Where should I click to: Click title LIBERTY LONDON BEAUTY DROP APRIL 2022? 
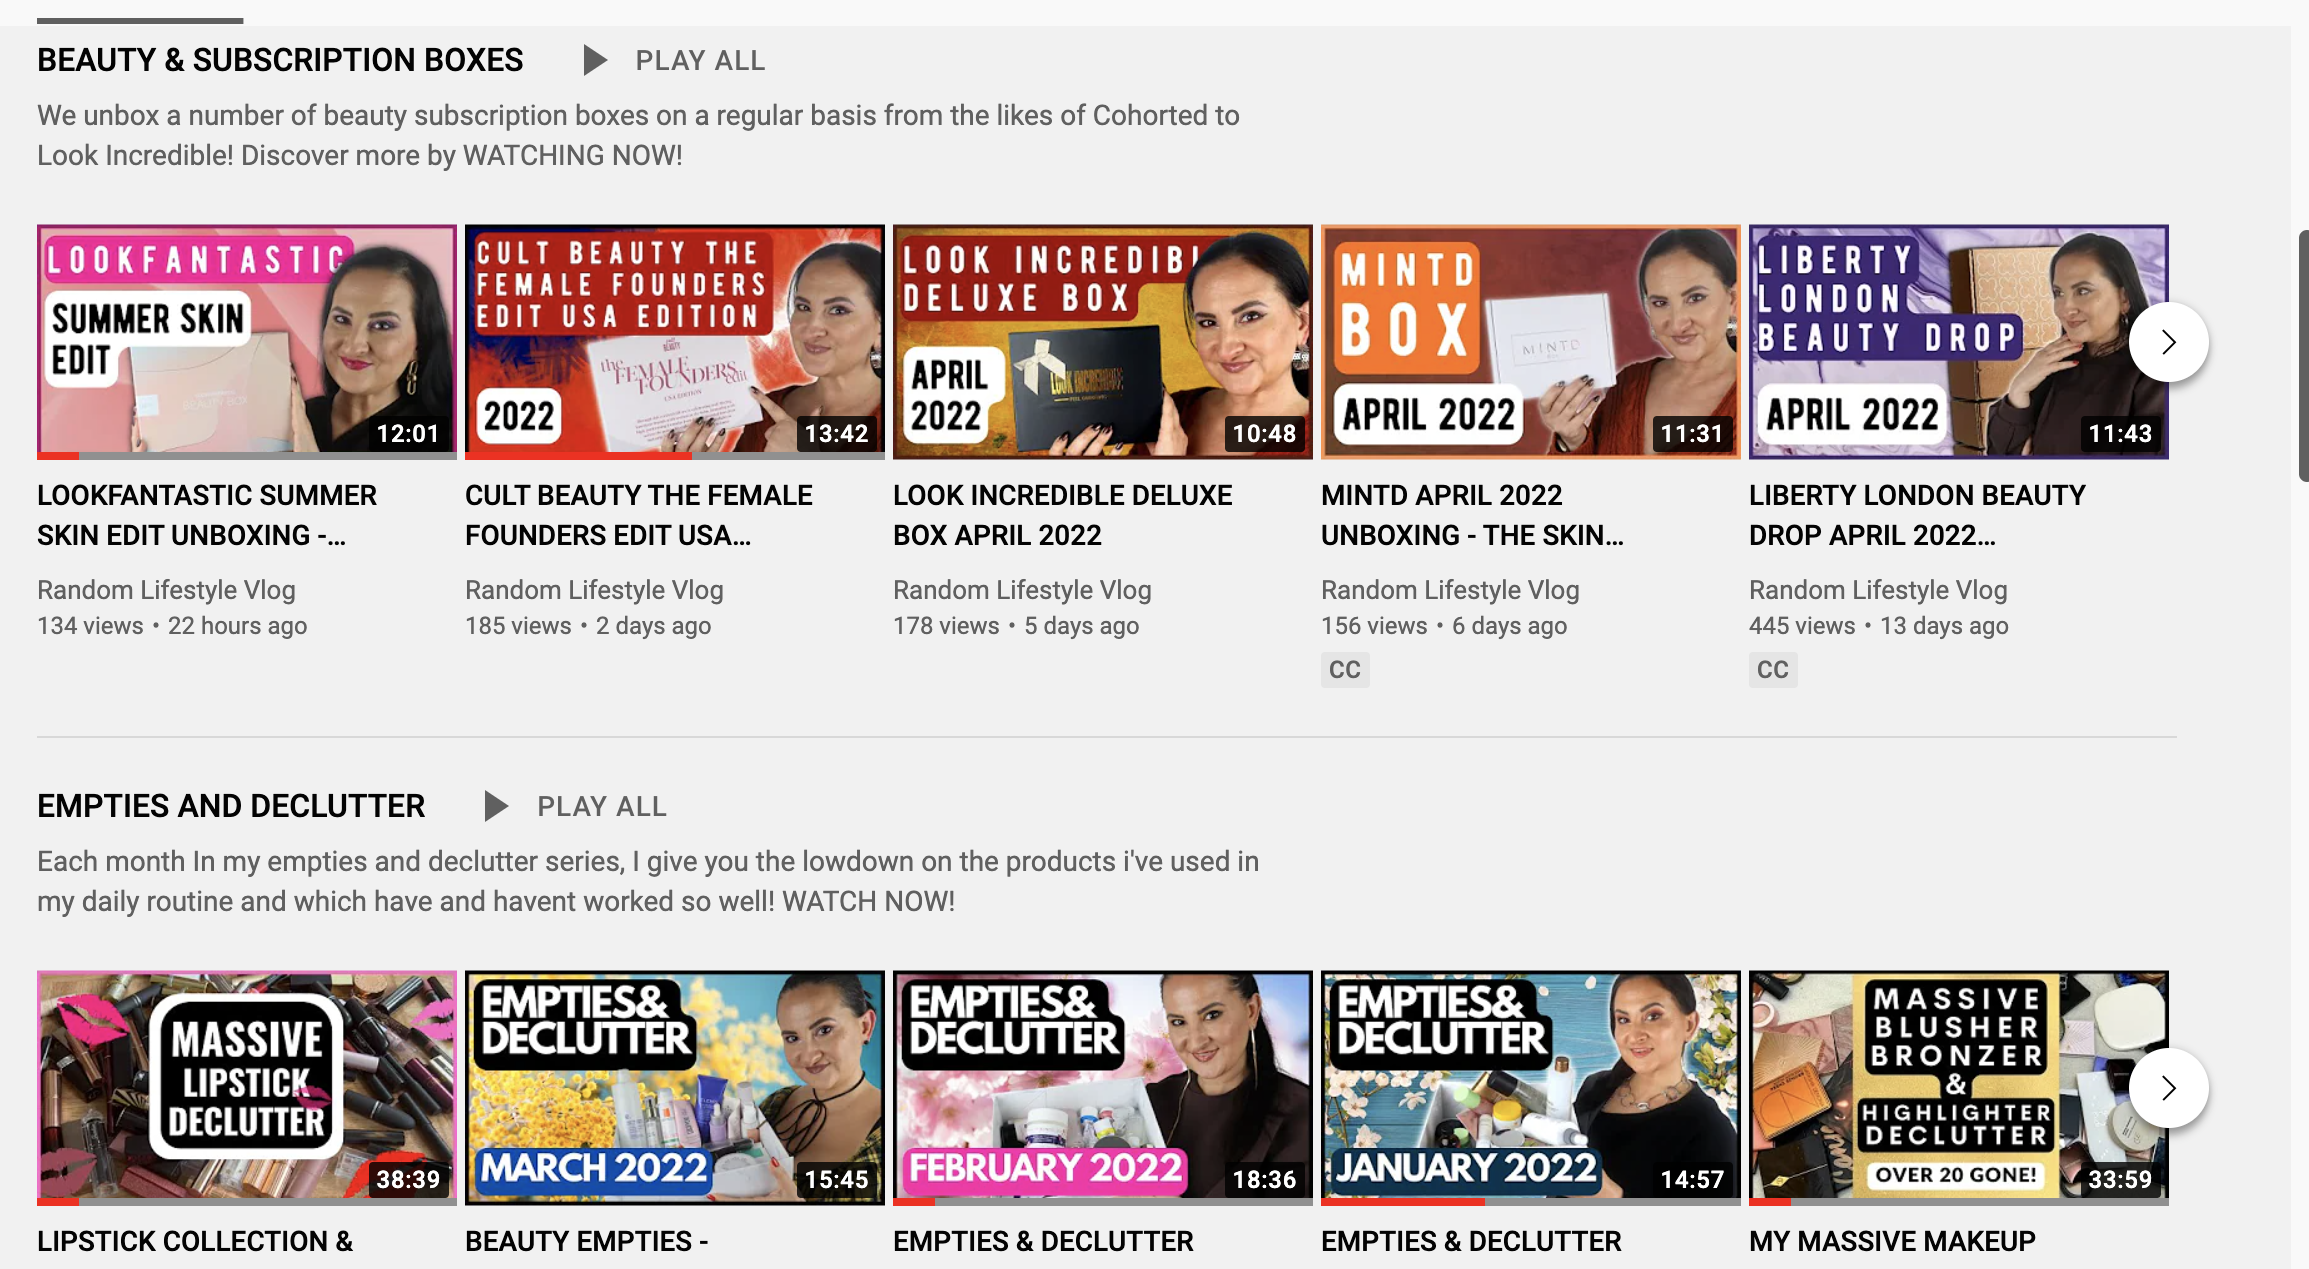point(1917,515)
